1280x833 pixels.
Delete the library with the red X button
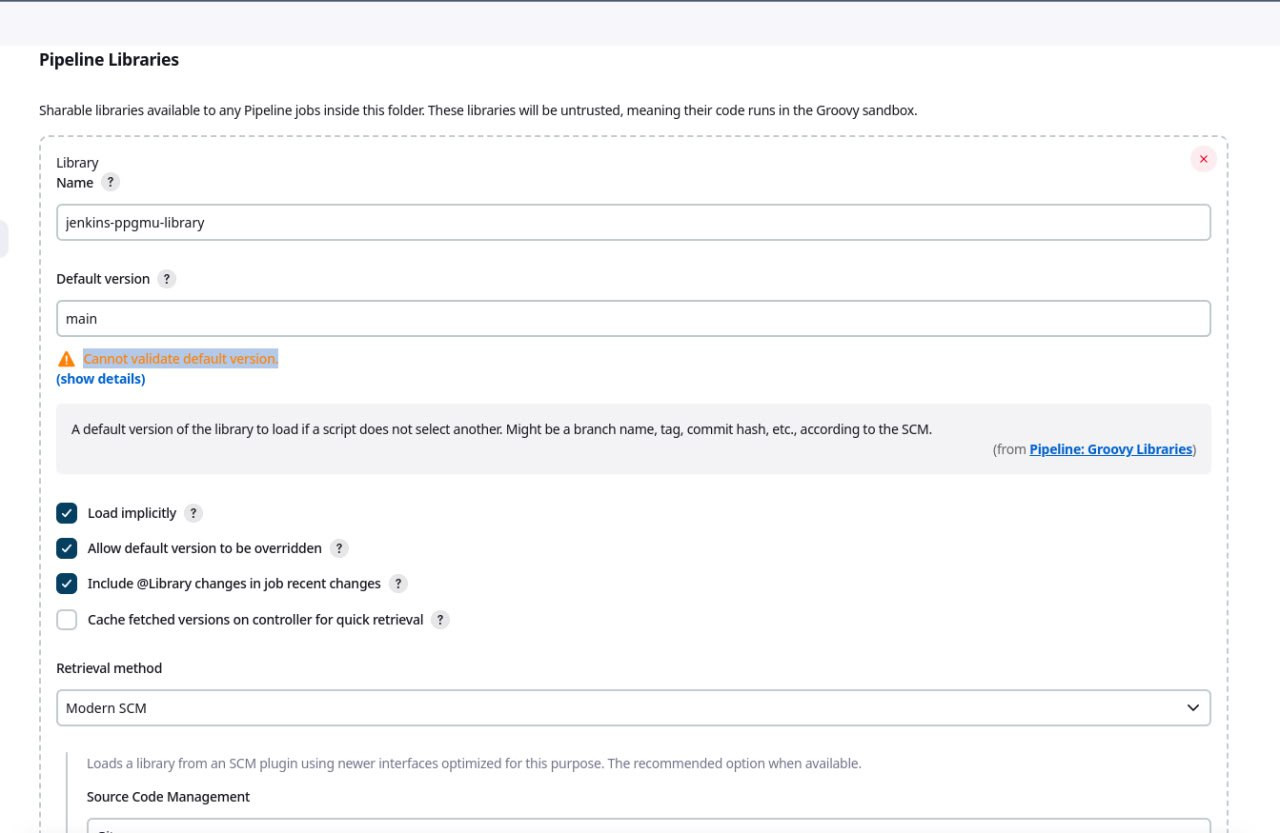pos(1203,159)
